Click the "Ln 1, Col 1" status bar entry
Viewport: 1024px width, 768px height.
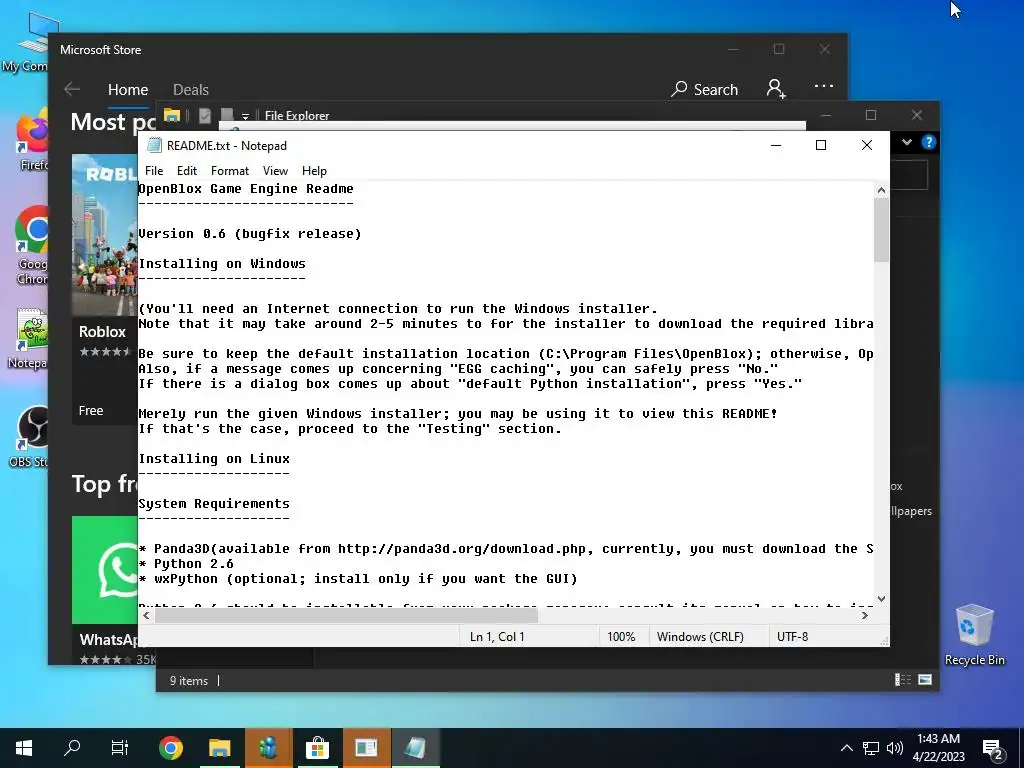[x=497, y=637]
